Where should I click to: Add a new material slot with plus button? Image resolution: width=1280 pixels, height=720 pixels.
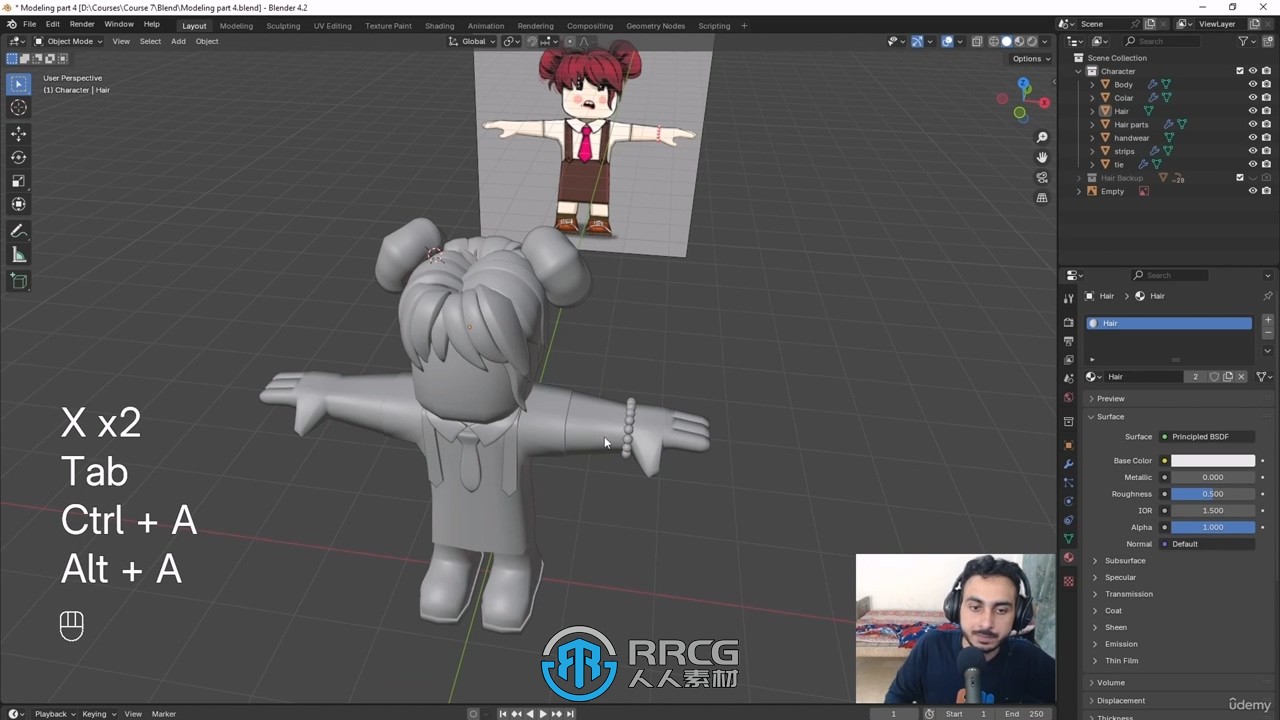click(1268, 320)
